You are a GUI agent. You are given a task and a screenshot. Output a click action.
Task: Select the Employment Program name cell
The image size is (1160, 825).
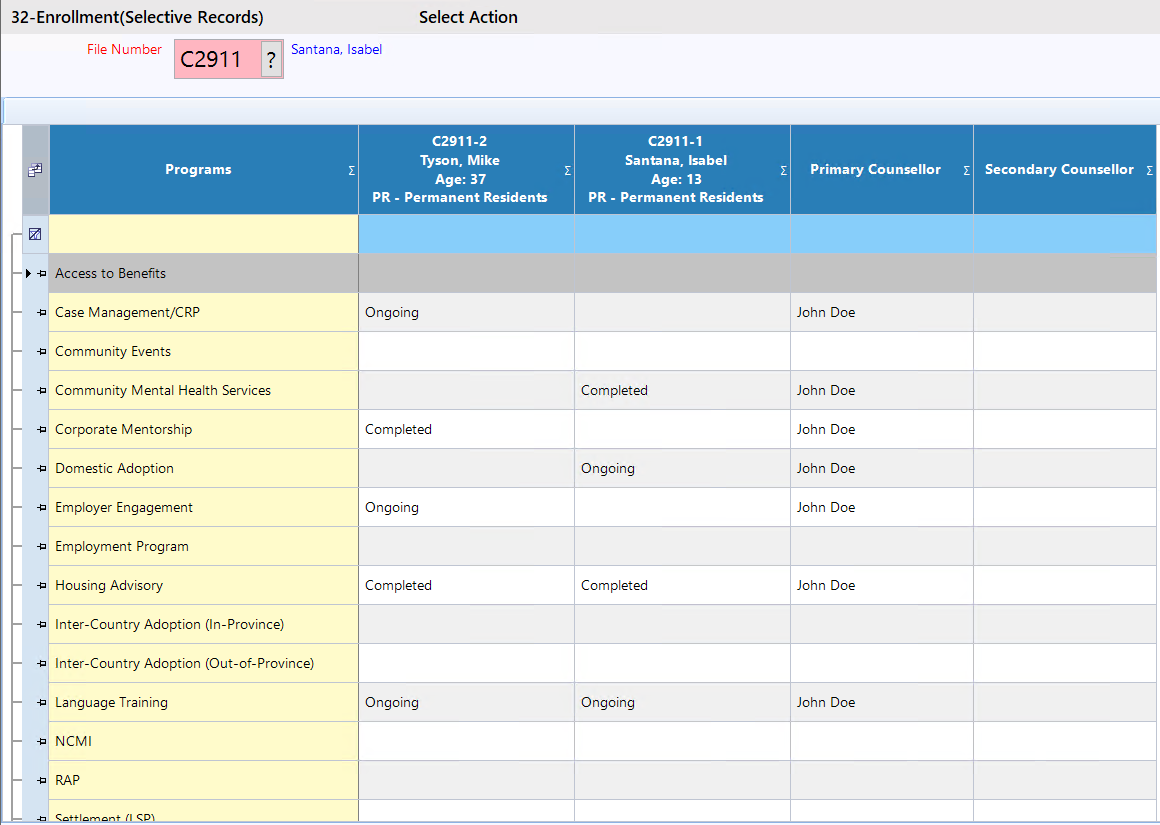203,547
